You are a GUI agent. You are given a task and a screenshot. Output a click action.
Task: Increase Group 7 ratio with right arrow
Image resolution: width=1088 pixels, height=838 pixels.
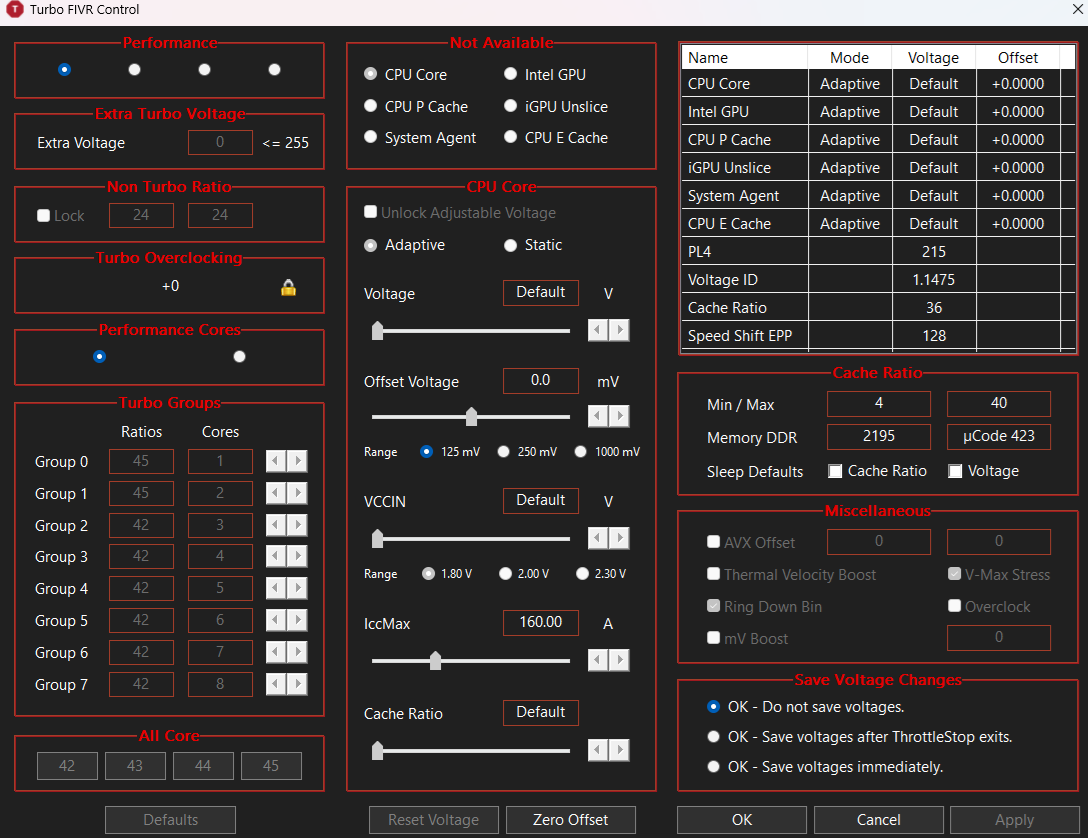click(298, 684)
